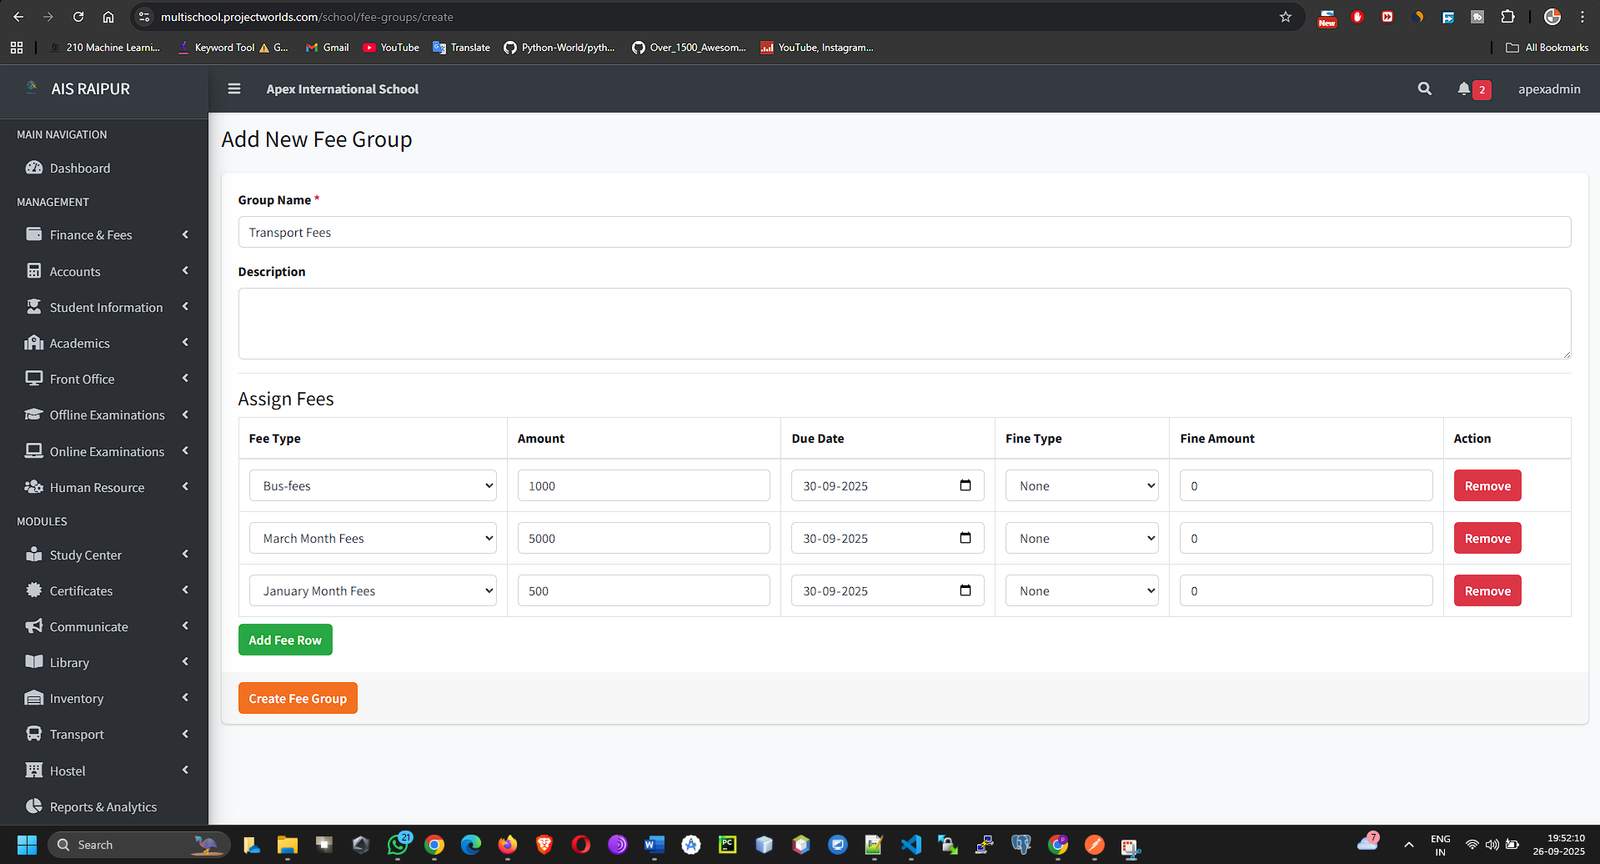
Task: Open the January Month Fees type dropdown
Action: [x=372, y=591]
